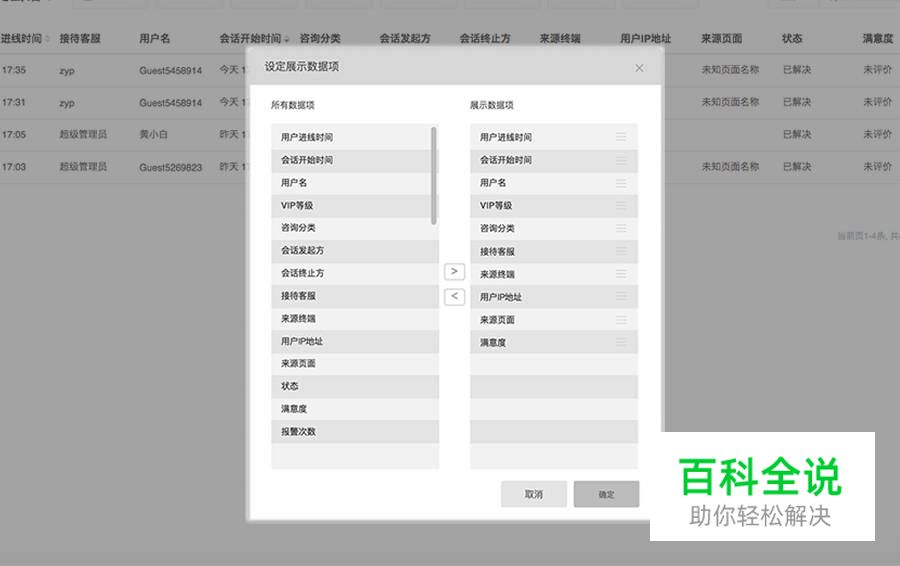Select 状态 in the all data items list
Screen dimensions: 900x566
coord(355,386)
